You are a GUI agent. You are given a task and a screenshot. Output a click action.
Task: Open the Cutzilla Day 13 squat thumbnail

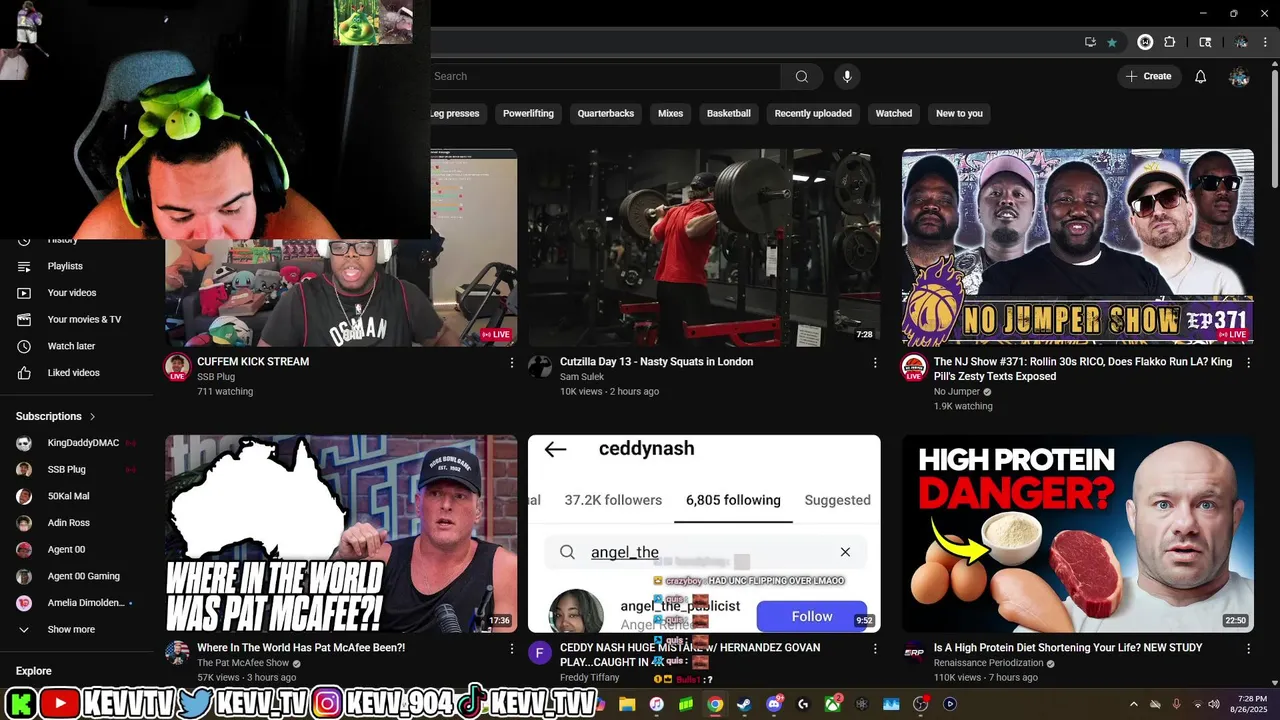pyautogui.click(x=704, y=247)
